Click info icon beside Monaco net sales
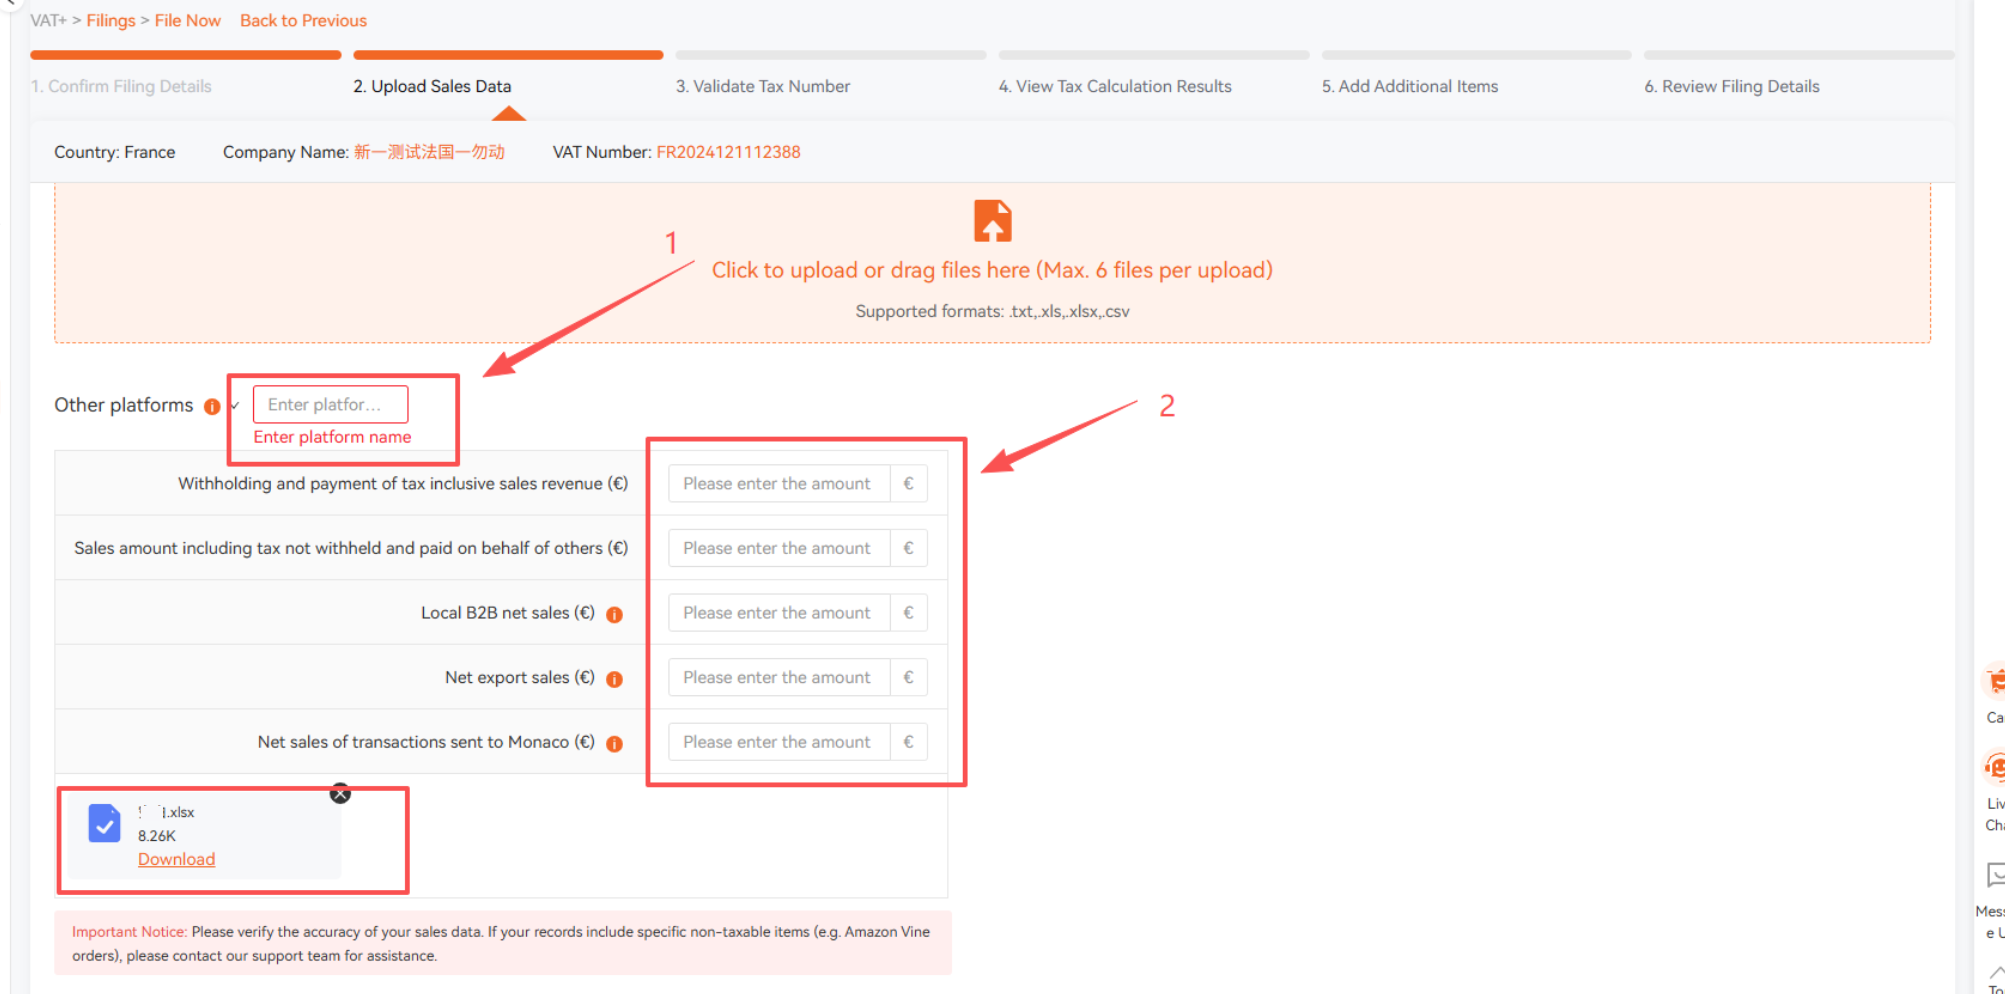2005x994 pixels. [615, 743]
